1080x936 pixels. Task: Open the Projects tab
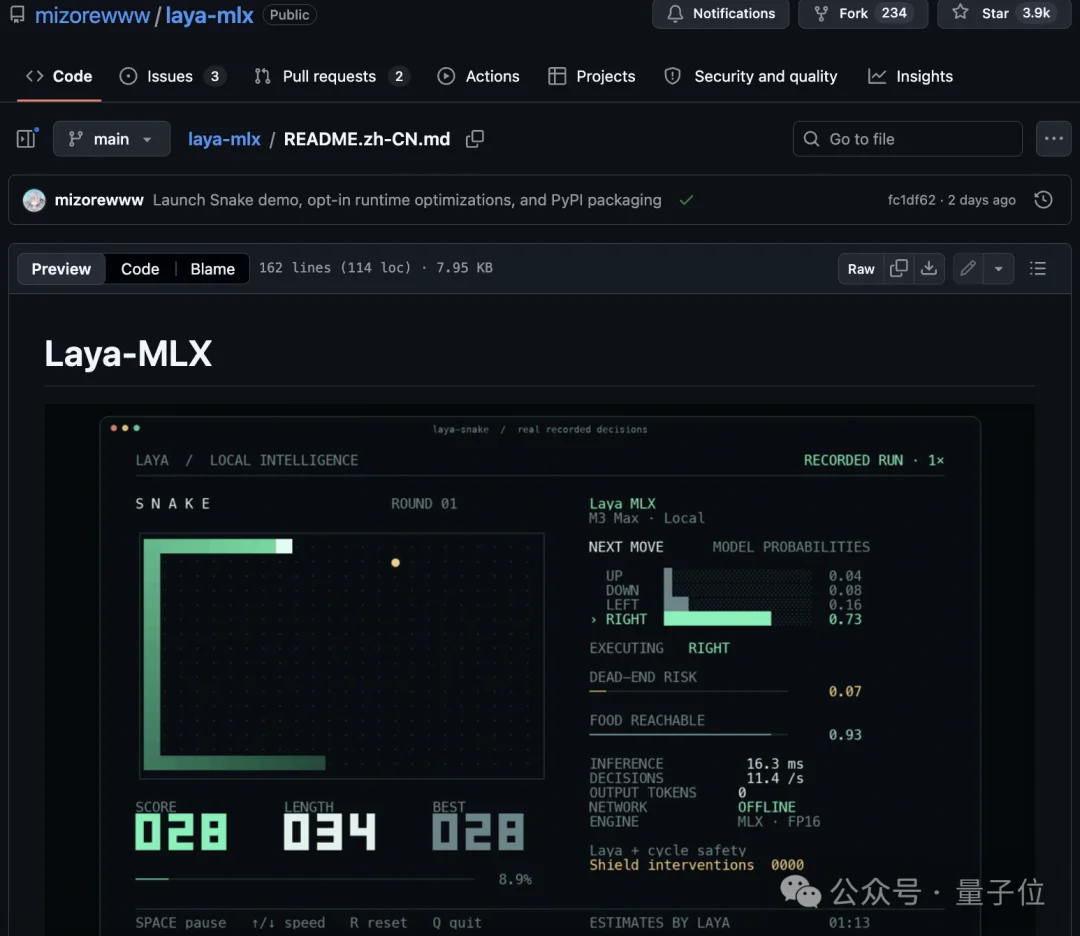tap(592, 76)
